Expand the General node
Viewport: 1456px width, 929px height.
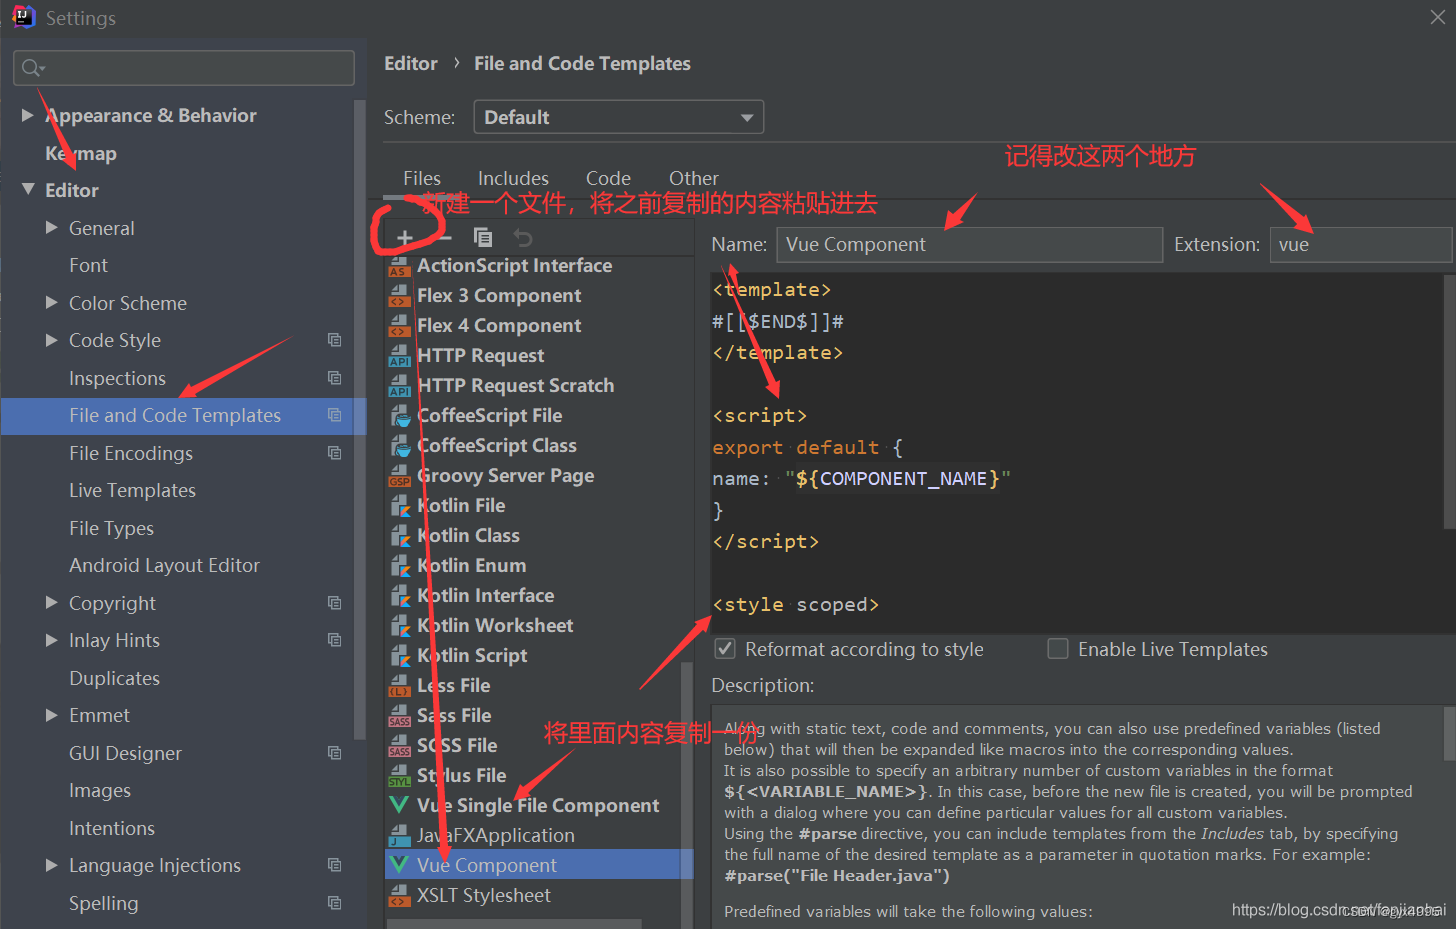pos(51,227)
